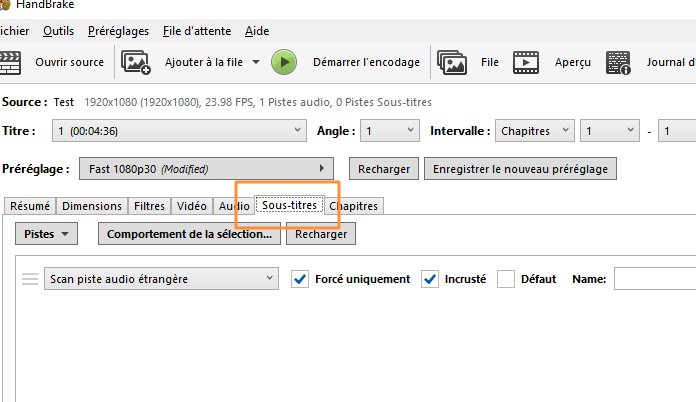Disable the Incrusté checkbox

430,279
